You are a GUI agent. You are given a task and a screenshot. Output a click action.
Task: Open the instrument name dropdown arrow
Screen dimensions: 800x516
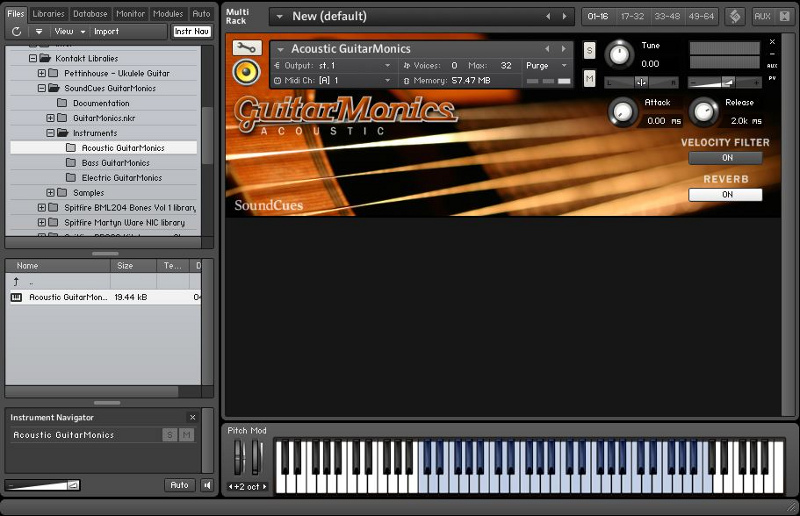[x=280, y=50]
